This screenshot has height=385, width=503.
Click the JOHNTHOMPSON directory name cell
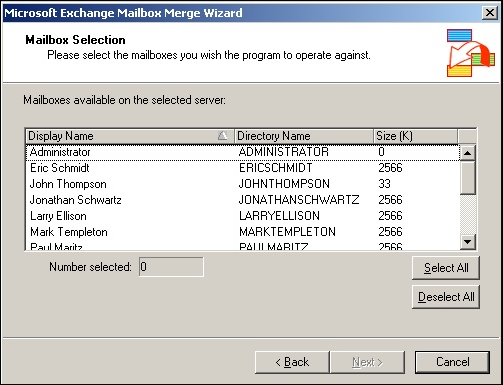click(x=284, y=184)
